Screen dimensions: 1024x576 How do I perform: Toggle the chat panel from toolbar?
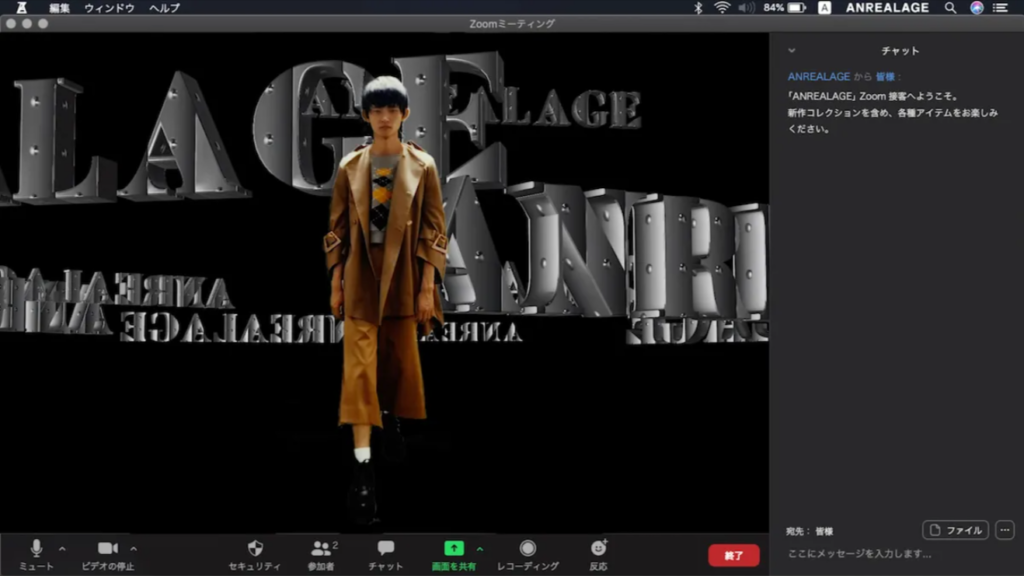point(385,555)
